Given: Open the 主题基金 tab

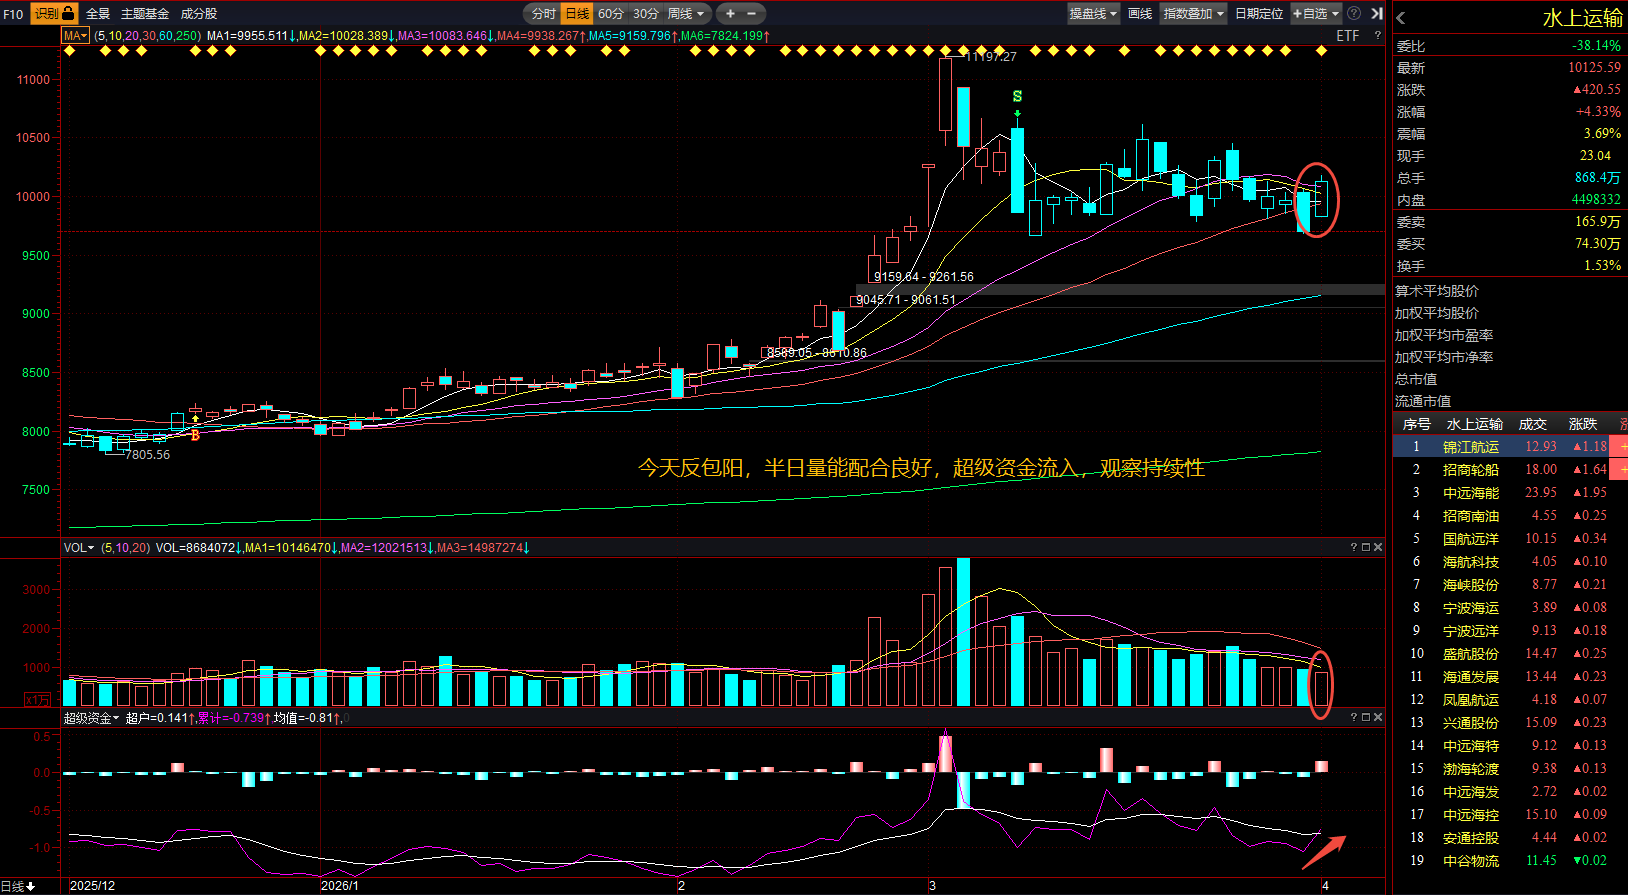Looking at the screenshot, I should coord(145,13).
